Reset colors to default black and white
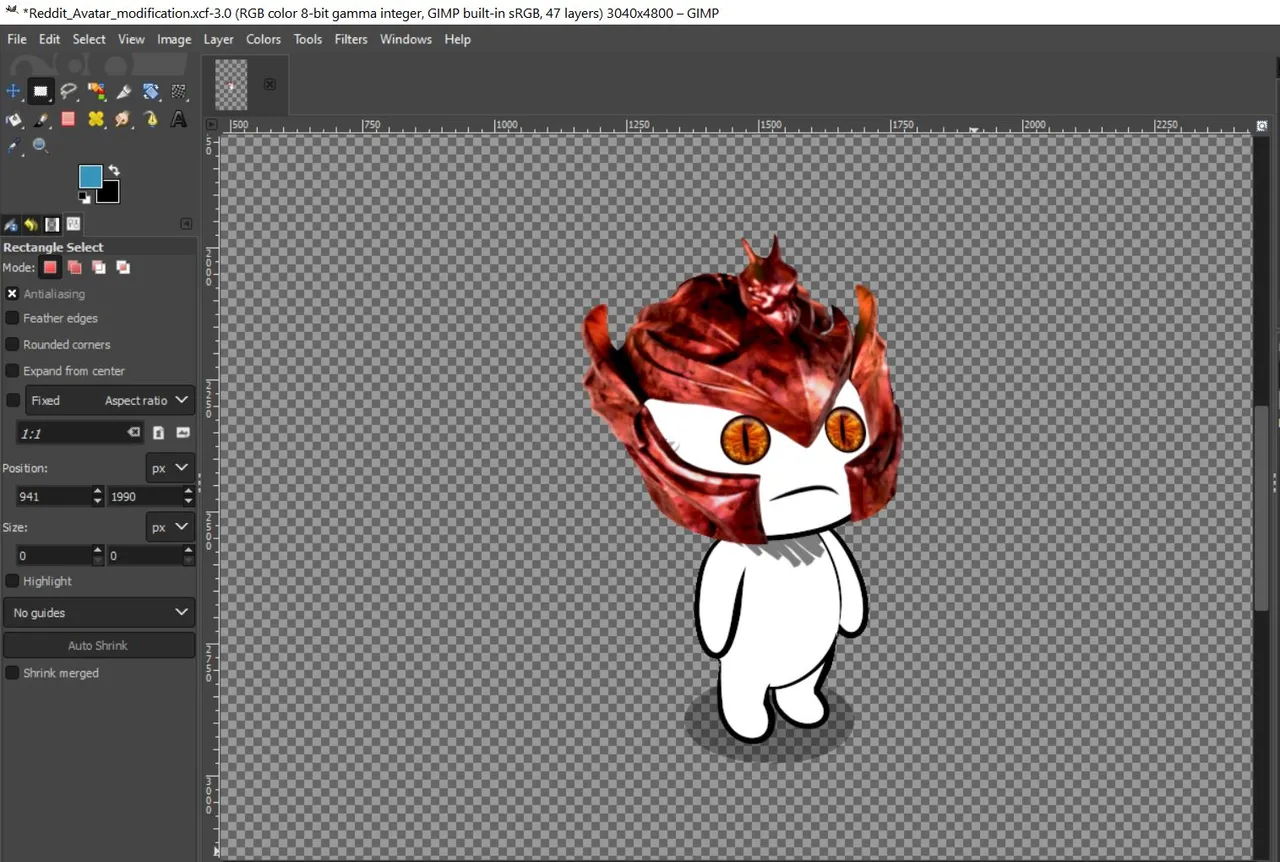This screenshot has width=1280, height=862. pyautogui.click(x=84, y=197)
